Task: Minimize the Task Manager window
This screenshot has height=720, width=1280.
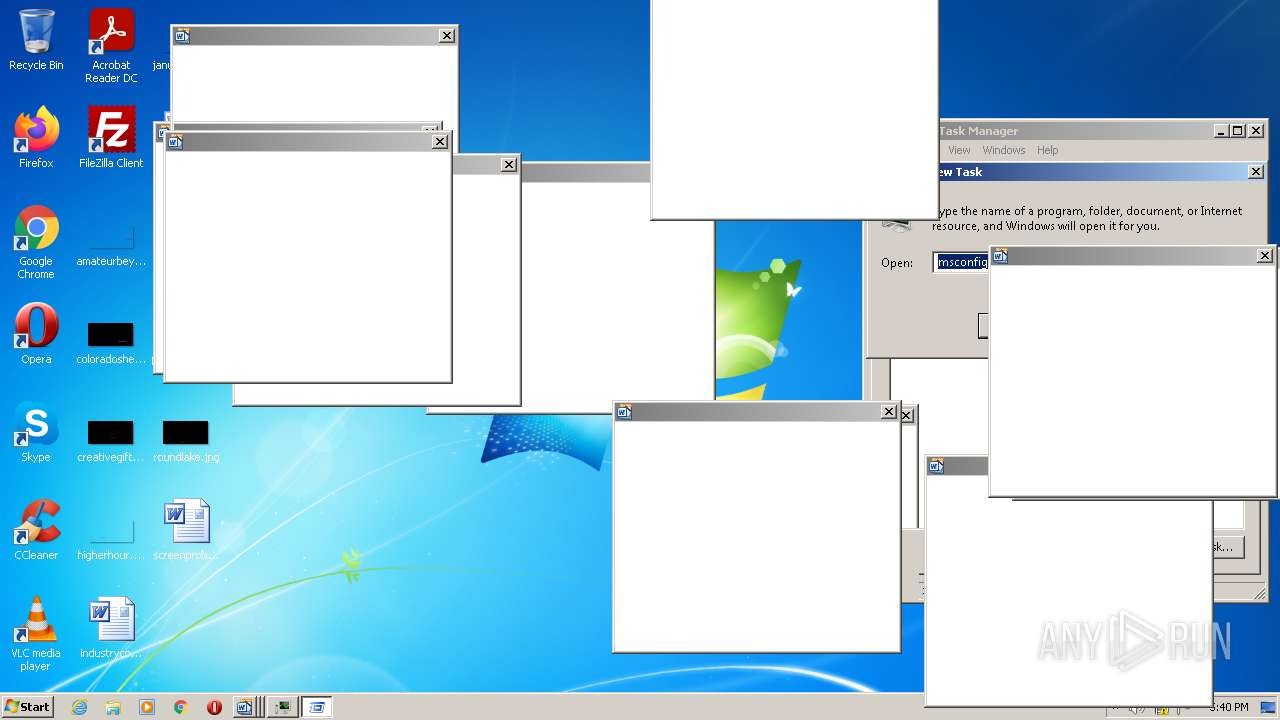Action: [1222, 131]
